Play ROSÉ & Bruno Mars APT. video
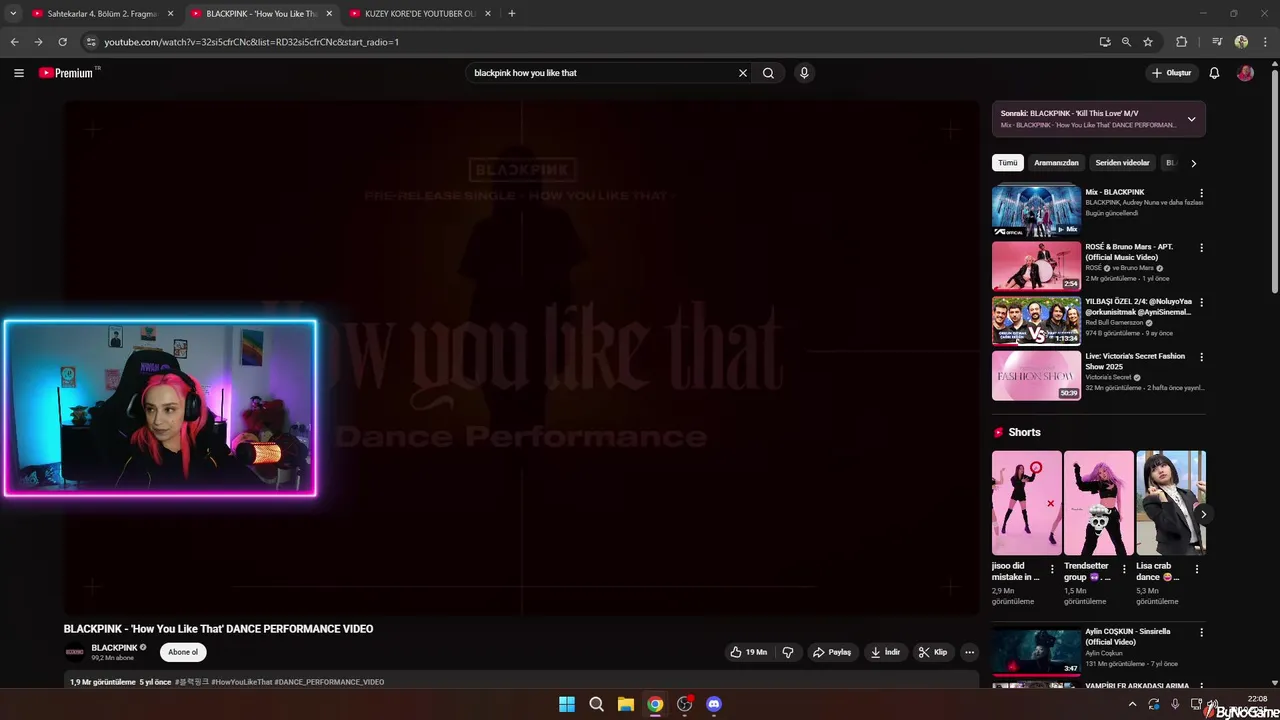This screenshot has height=720, width=1280. click(1036, 266)
